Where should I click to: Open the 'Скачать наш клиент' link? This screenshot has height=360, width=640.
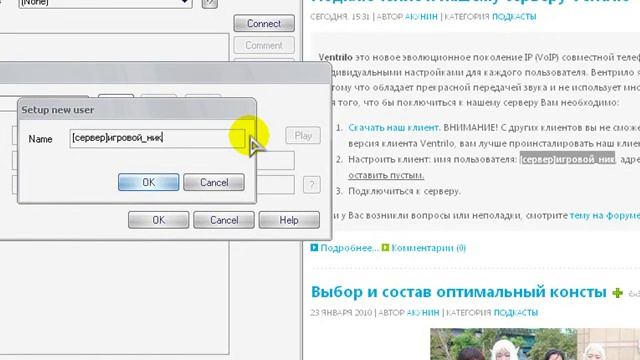point(394,128)
